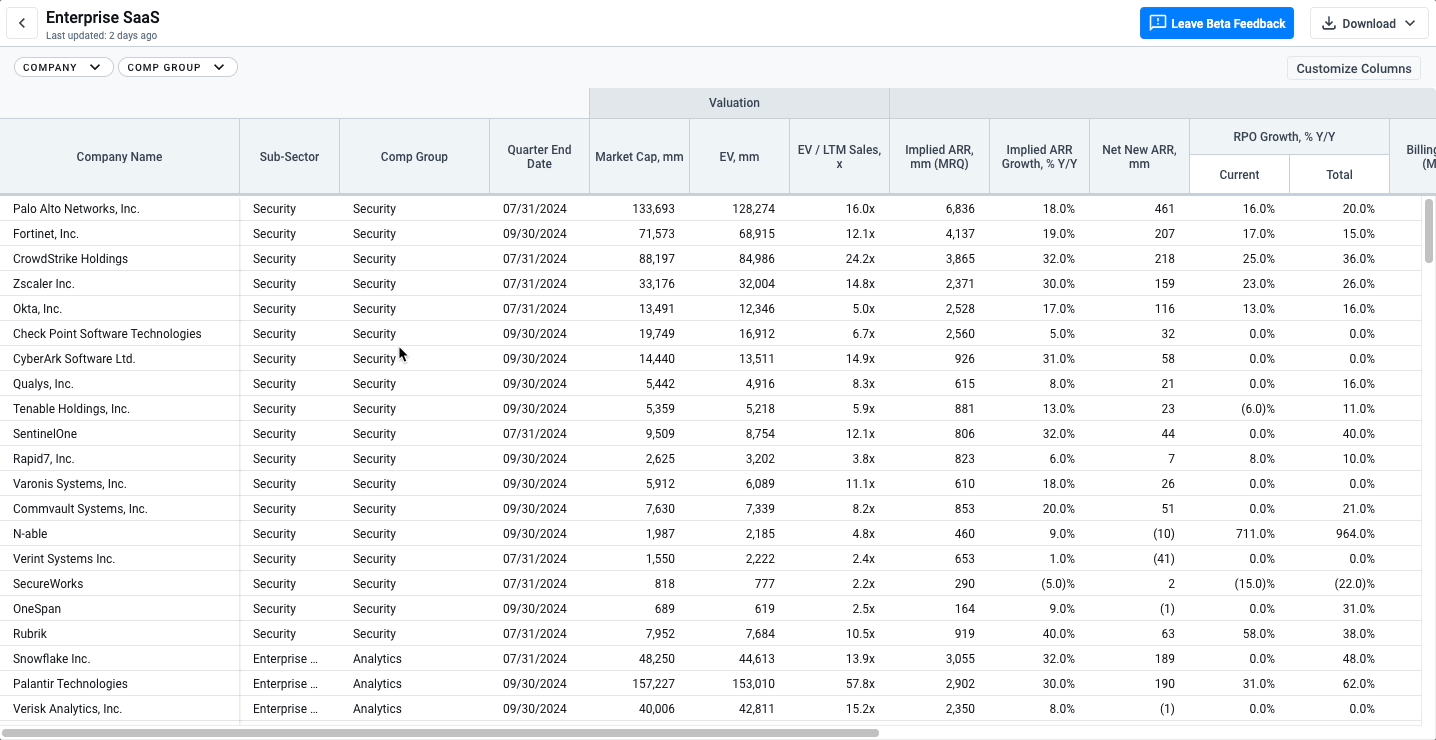The image size is (1436, 740).
Task: Click the vertical scrollbar thumb
Action: (1429, 232)
